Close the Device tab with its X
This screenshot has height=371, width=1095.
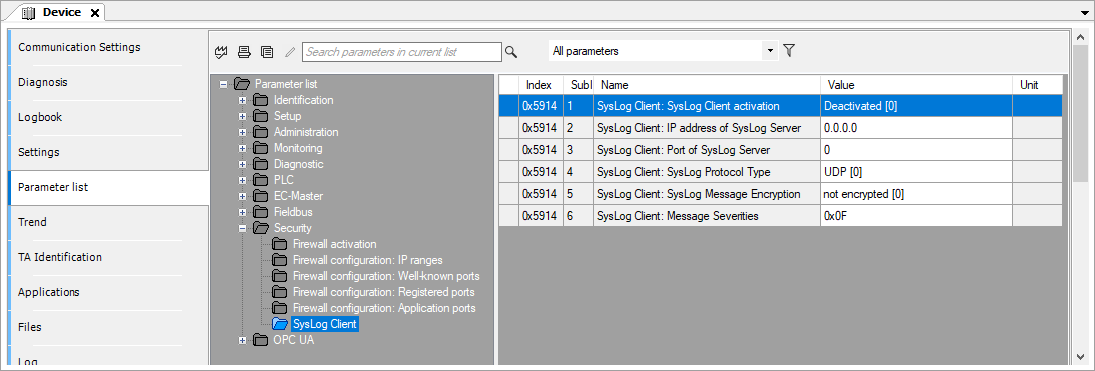pyautogui.click(x=95, y=13)
